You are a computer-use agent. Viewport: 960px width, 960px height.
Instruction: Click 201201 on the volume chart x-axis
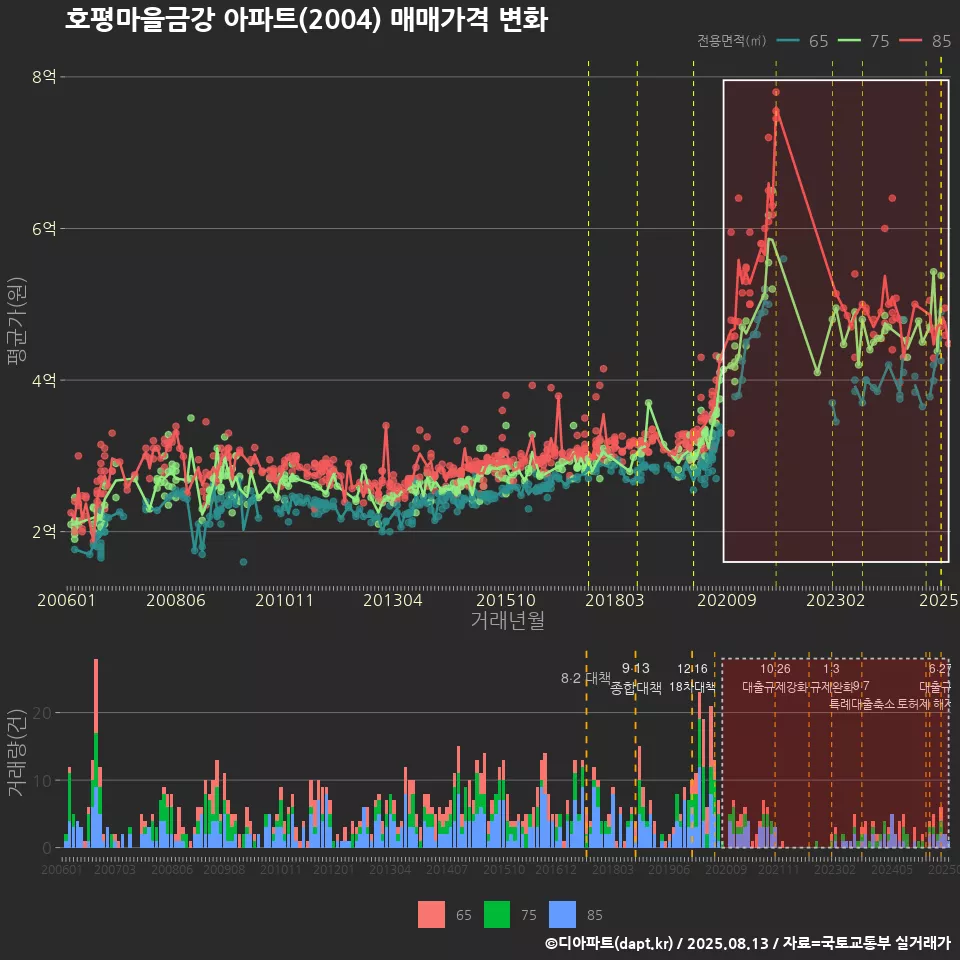(x=334, y=869)
